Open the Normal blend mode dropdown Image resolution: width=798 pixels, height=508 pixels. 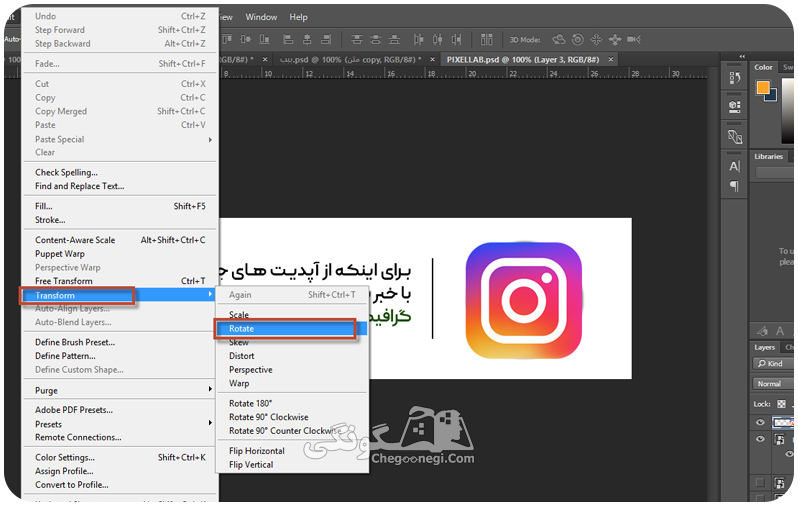(x=773, y=384)
